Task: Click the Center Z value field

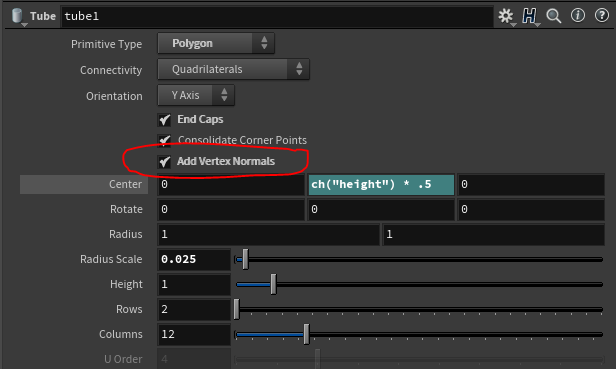Action: click(x=531, y=184)
